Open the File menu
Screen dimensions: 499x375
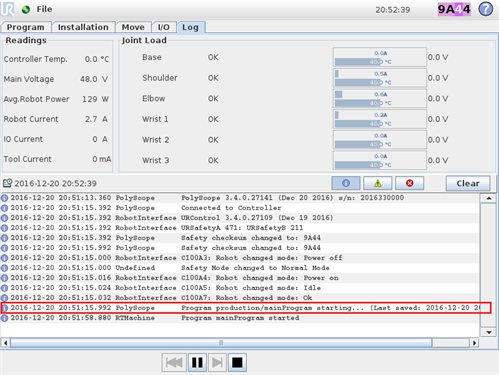click(44, 9)
